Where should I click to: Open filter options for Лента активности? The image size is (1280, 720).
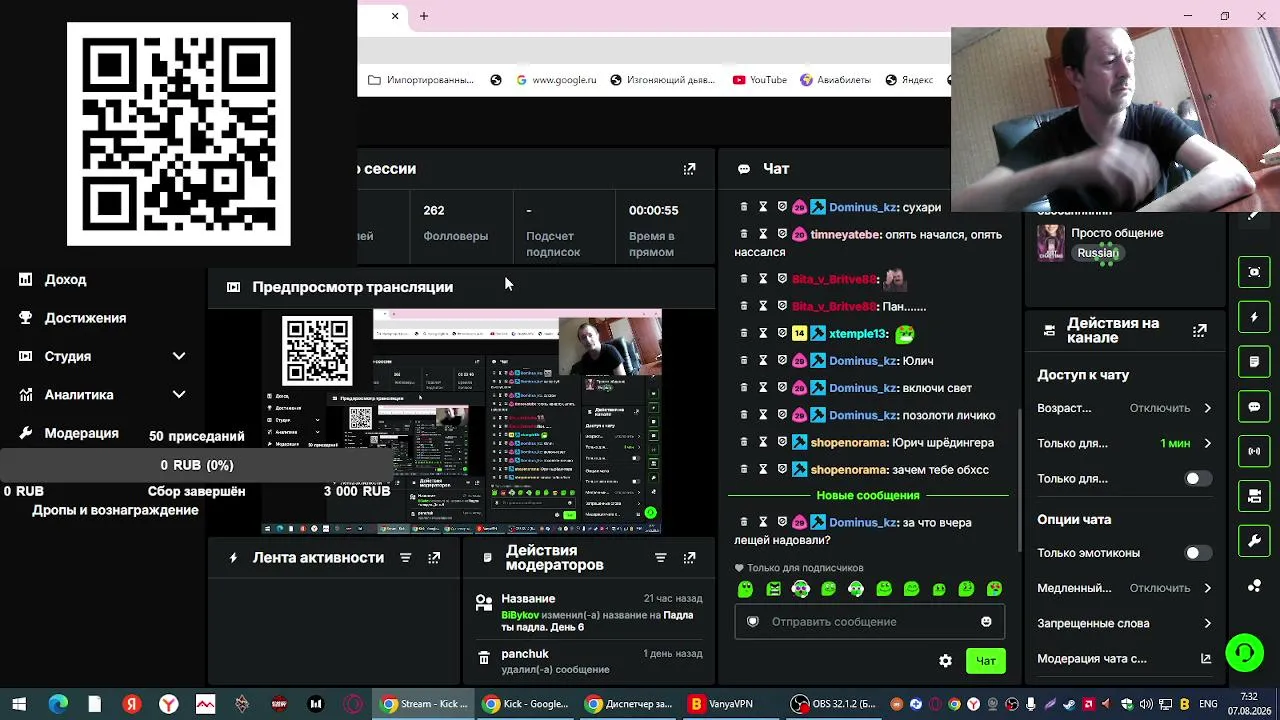pos(405,558)
